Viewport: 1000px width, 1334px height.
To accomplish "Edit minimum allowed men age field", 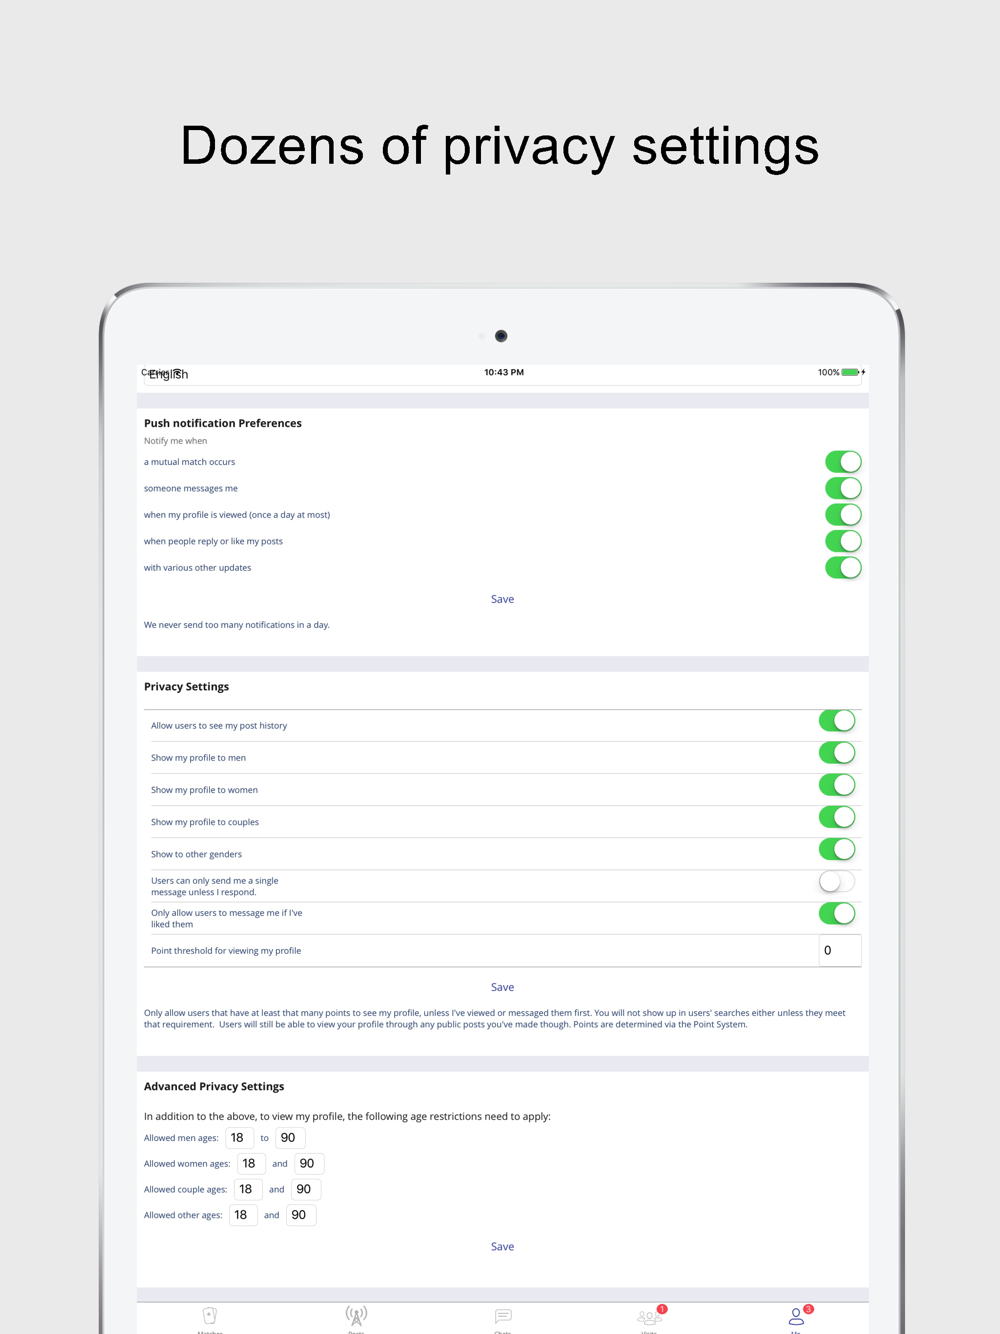I will [240, 1138].
